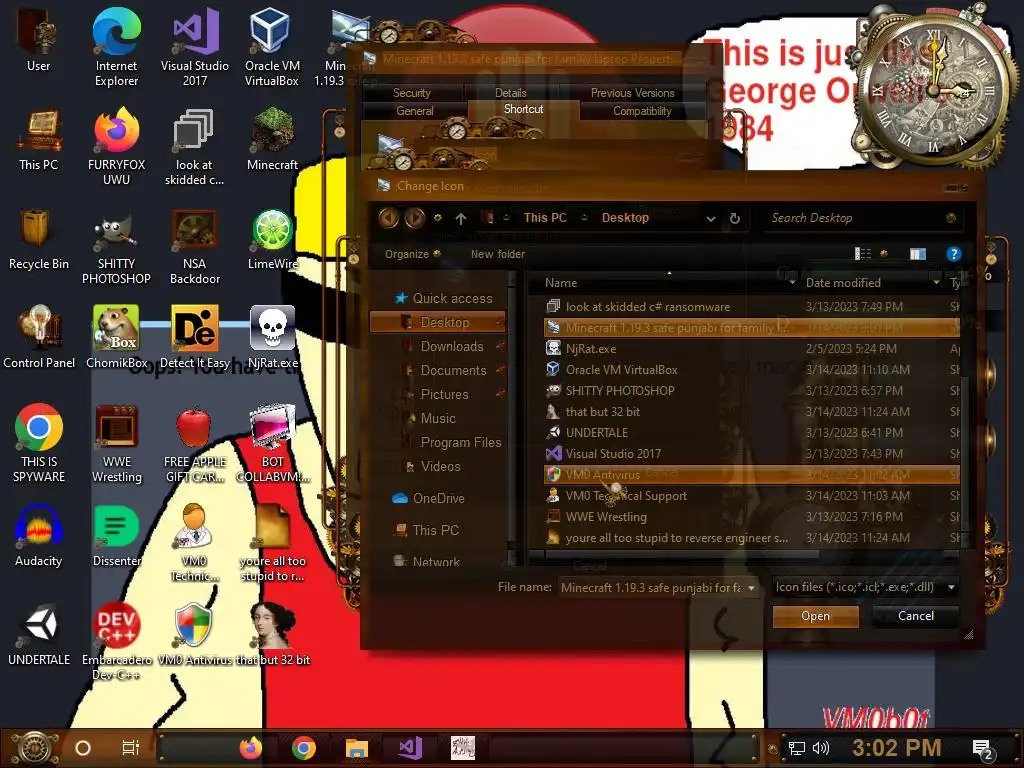Open the change view options button
The height and width of the screenshot is (768, 1024).
(x=863, y=254)
